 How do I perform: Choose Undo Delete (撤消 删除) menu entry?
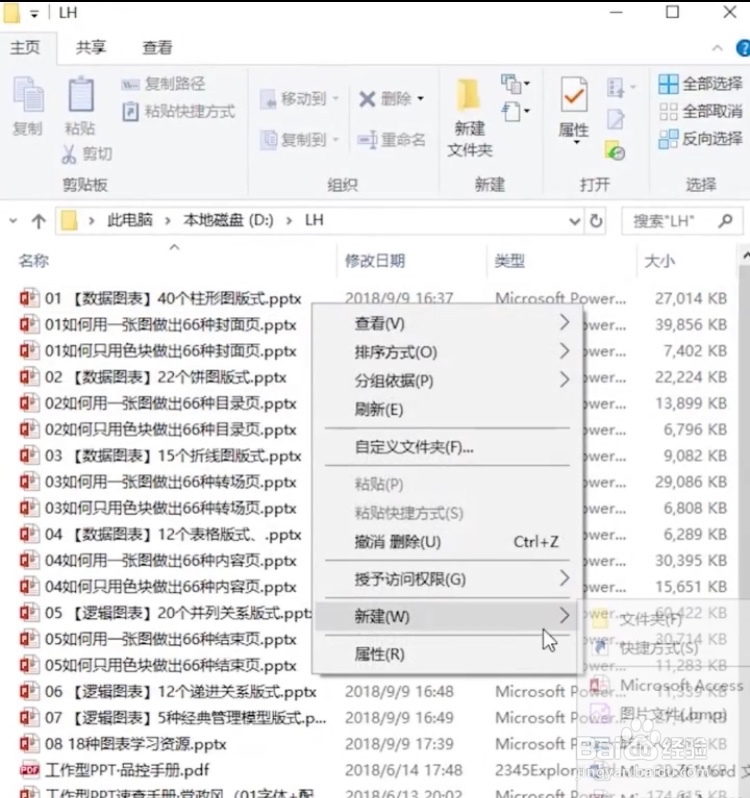point(447,542)
